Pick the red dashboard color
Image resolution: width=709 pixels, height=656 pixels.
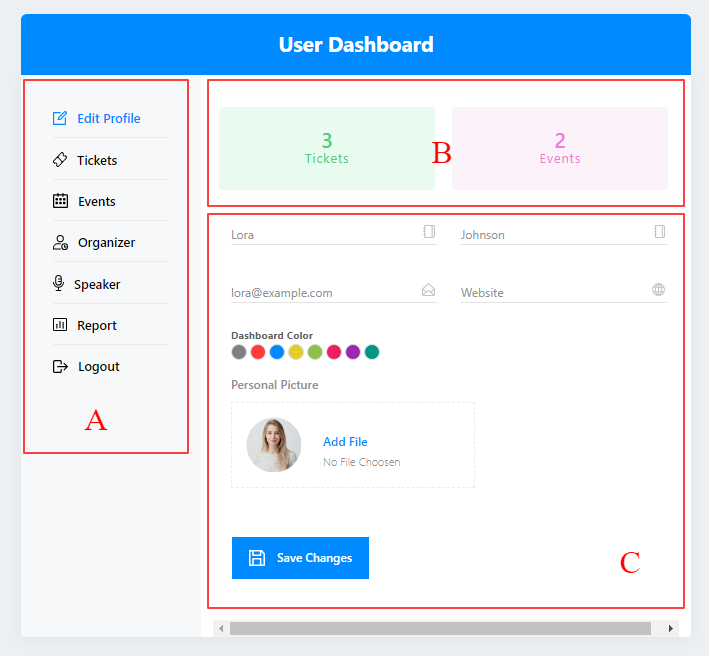point(258,352)
